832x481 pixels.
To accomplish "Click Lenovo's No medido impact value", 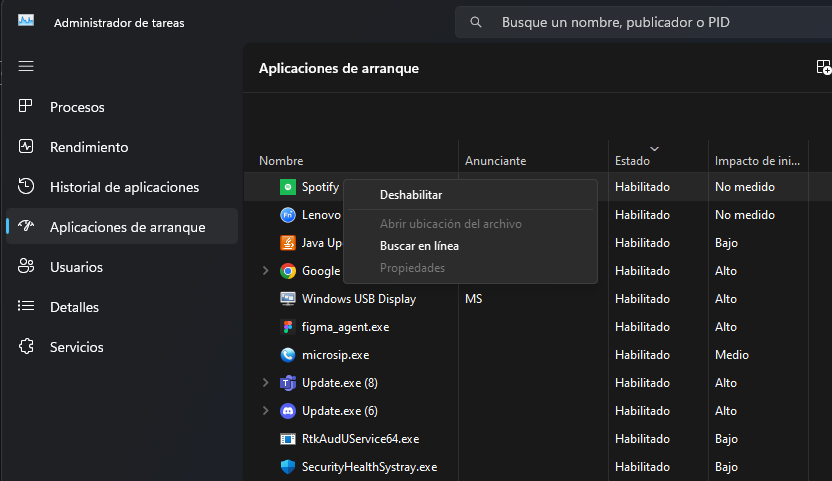I will 744,215.
